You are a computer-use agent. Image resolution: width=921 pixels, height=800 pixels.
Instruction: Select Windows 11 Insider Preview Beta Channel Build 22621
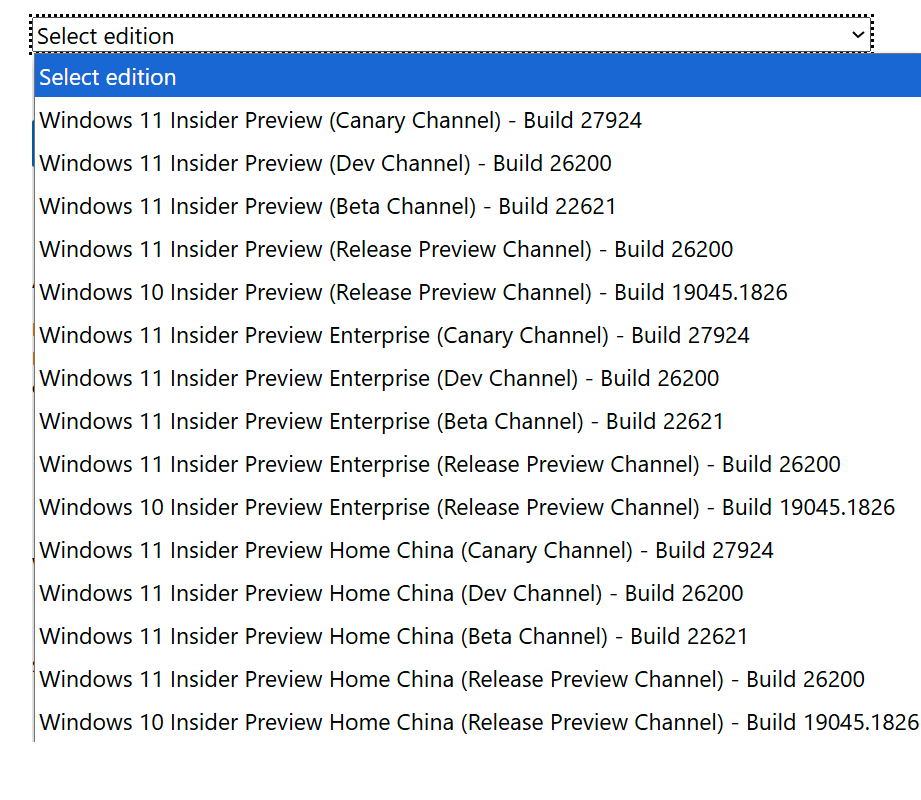click(x=327, y=207)
